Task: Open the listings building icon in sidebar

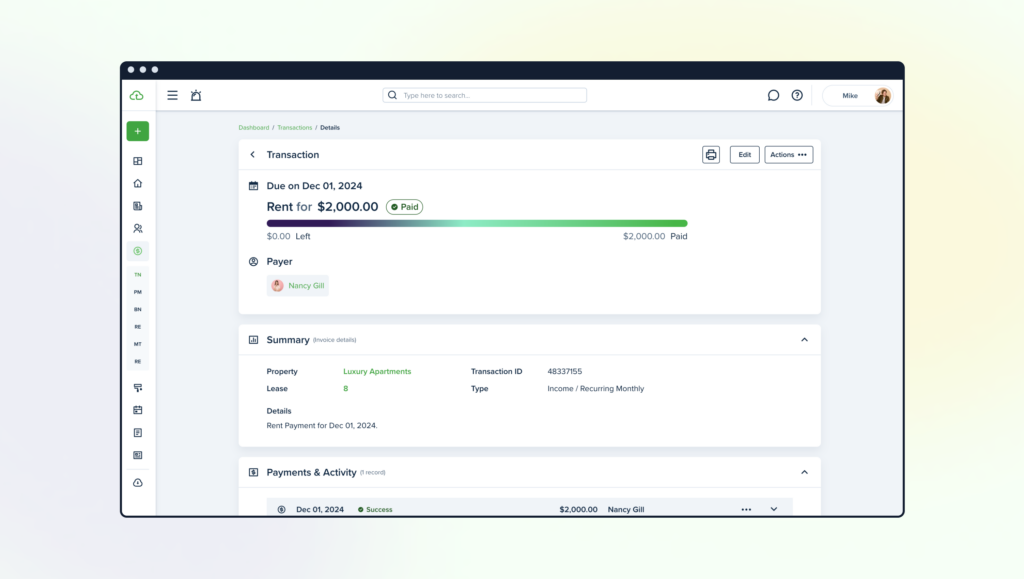Action: coord(138,206)
